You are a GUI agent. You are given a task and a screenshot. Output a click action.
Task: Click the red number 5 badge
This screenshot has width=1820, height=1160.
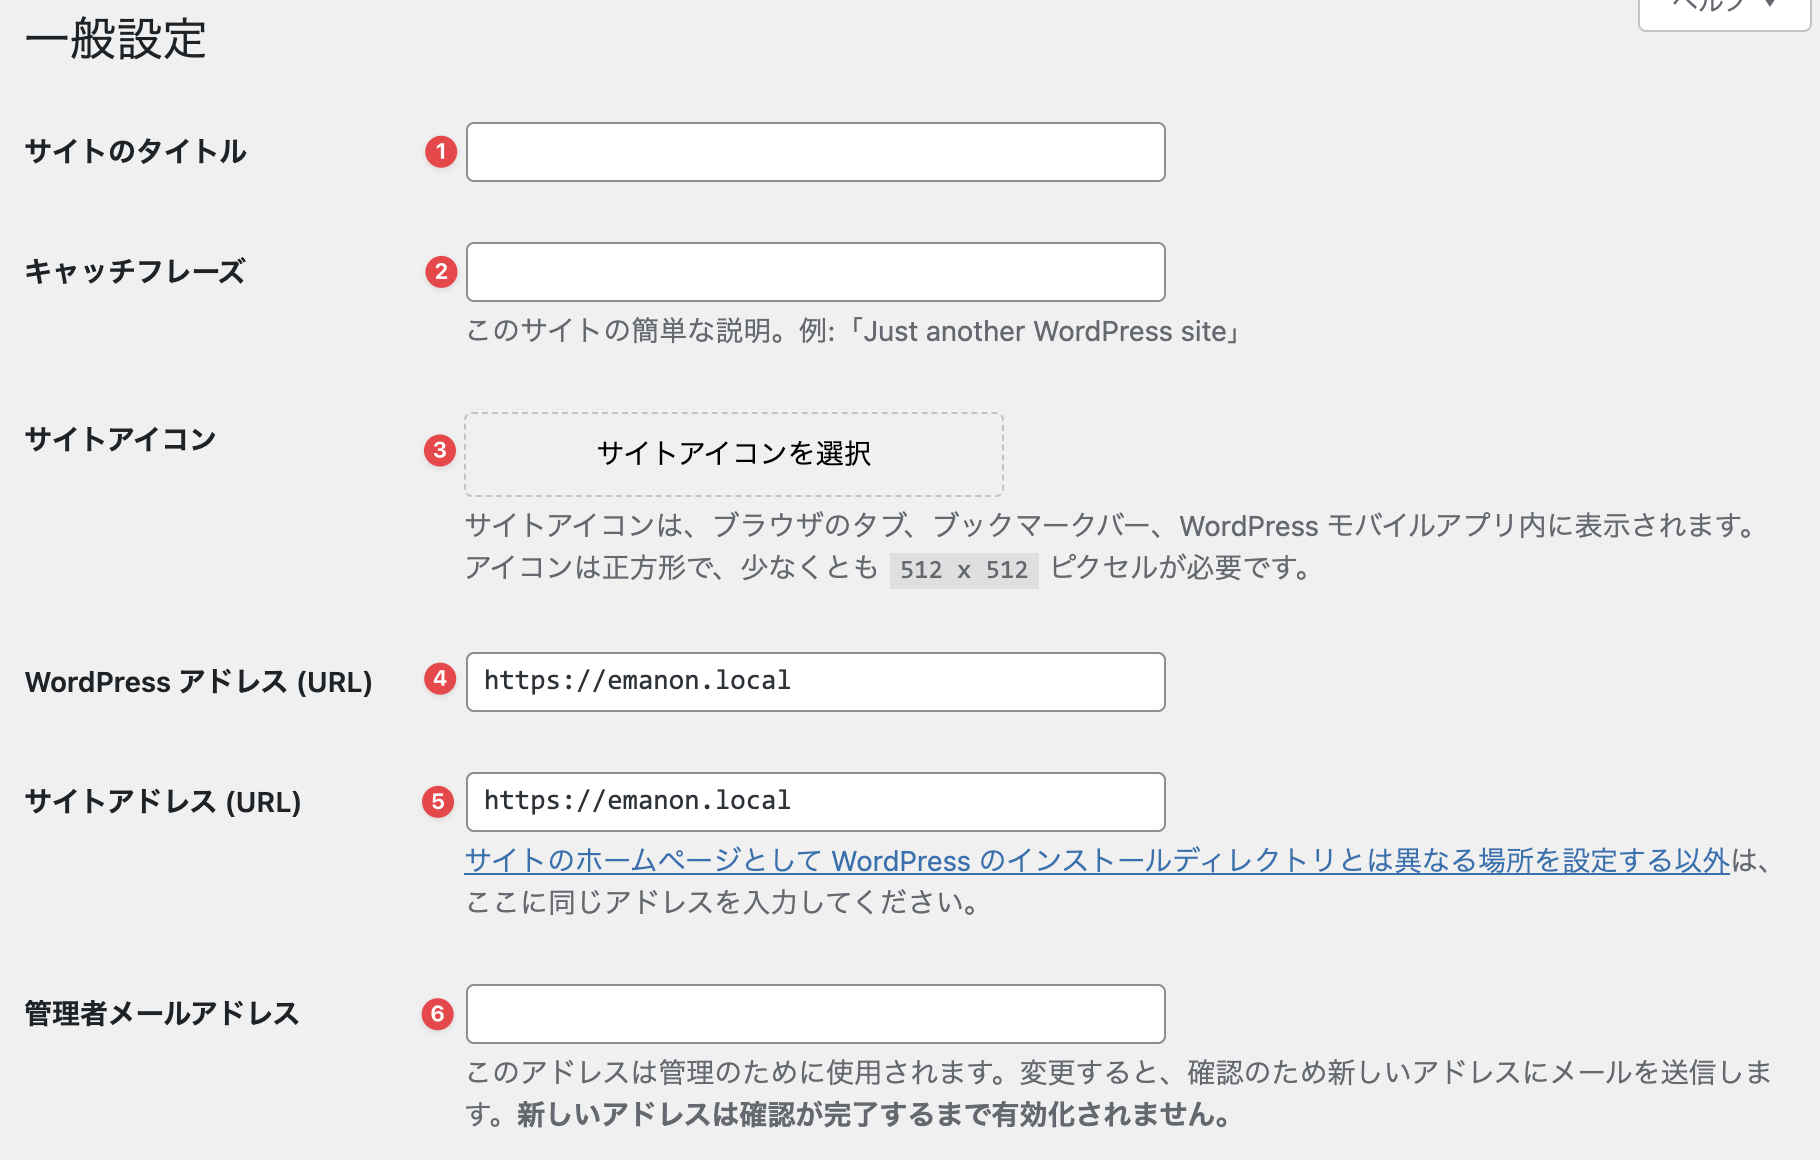coord(438,801)
